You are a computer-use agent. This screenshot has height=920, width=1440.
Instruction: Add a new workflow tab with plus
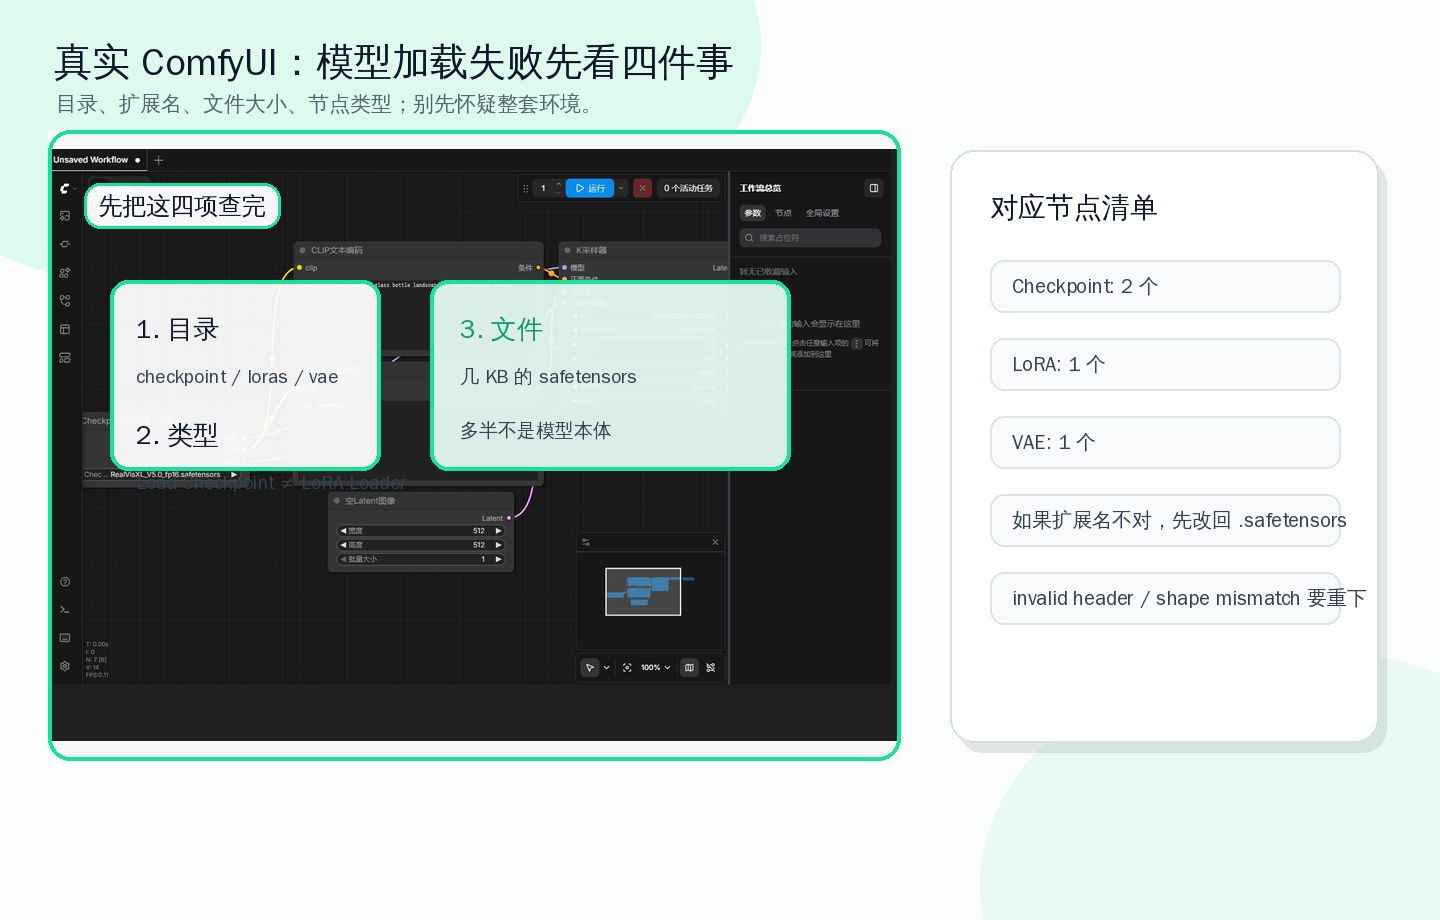158,160
